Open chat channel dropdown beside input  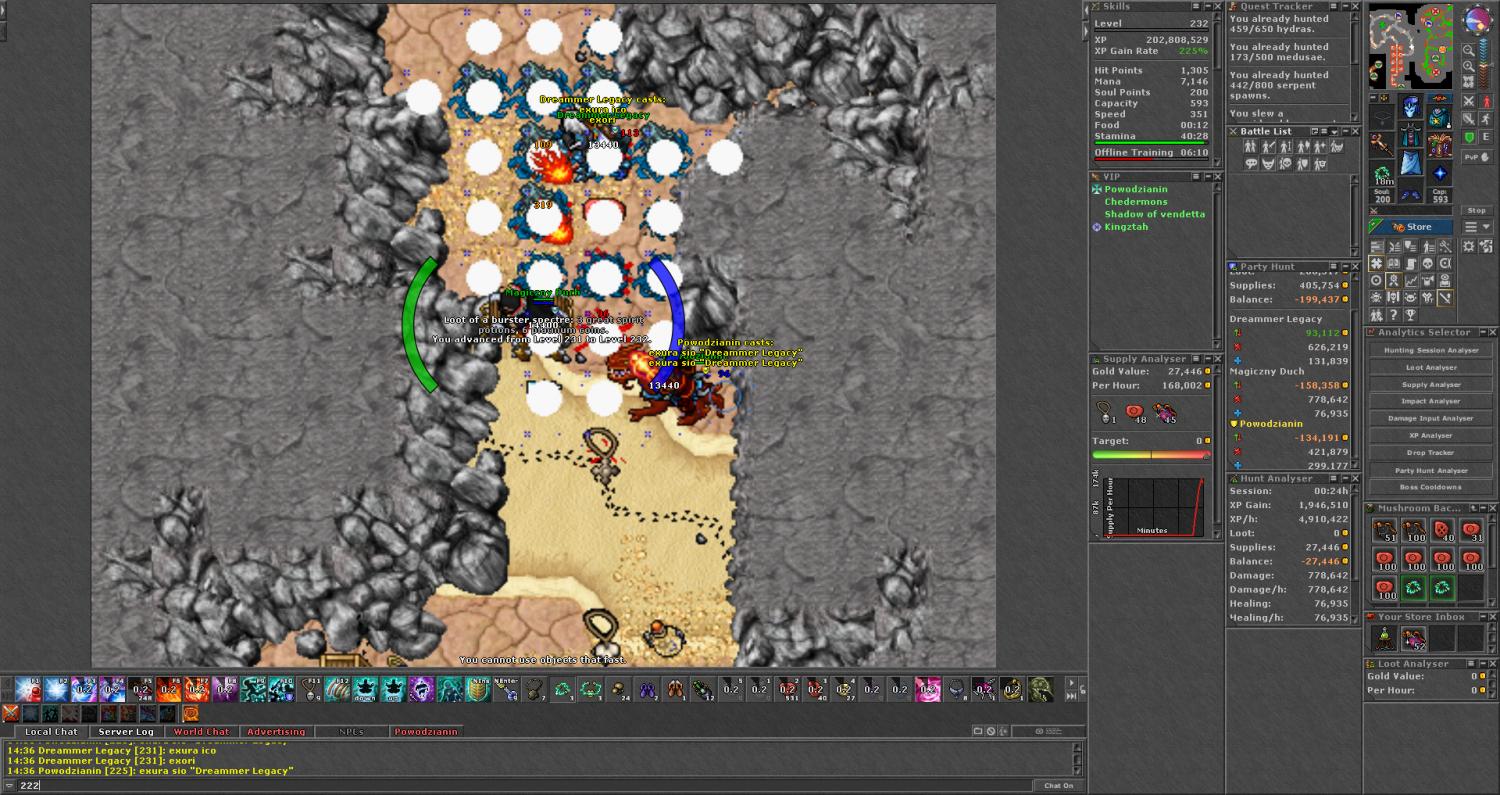click(9, 785)
